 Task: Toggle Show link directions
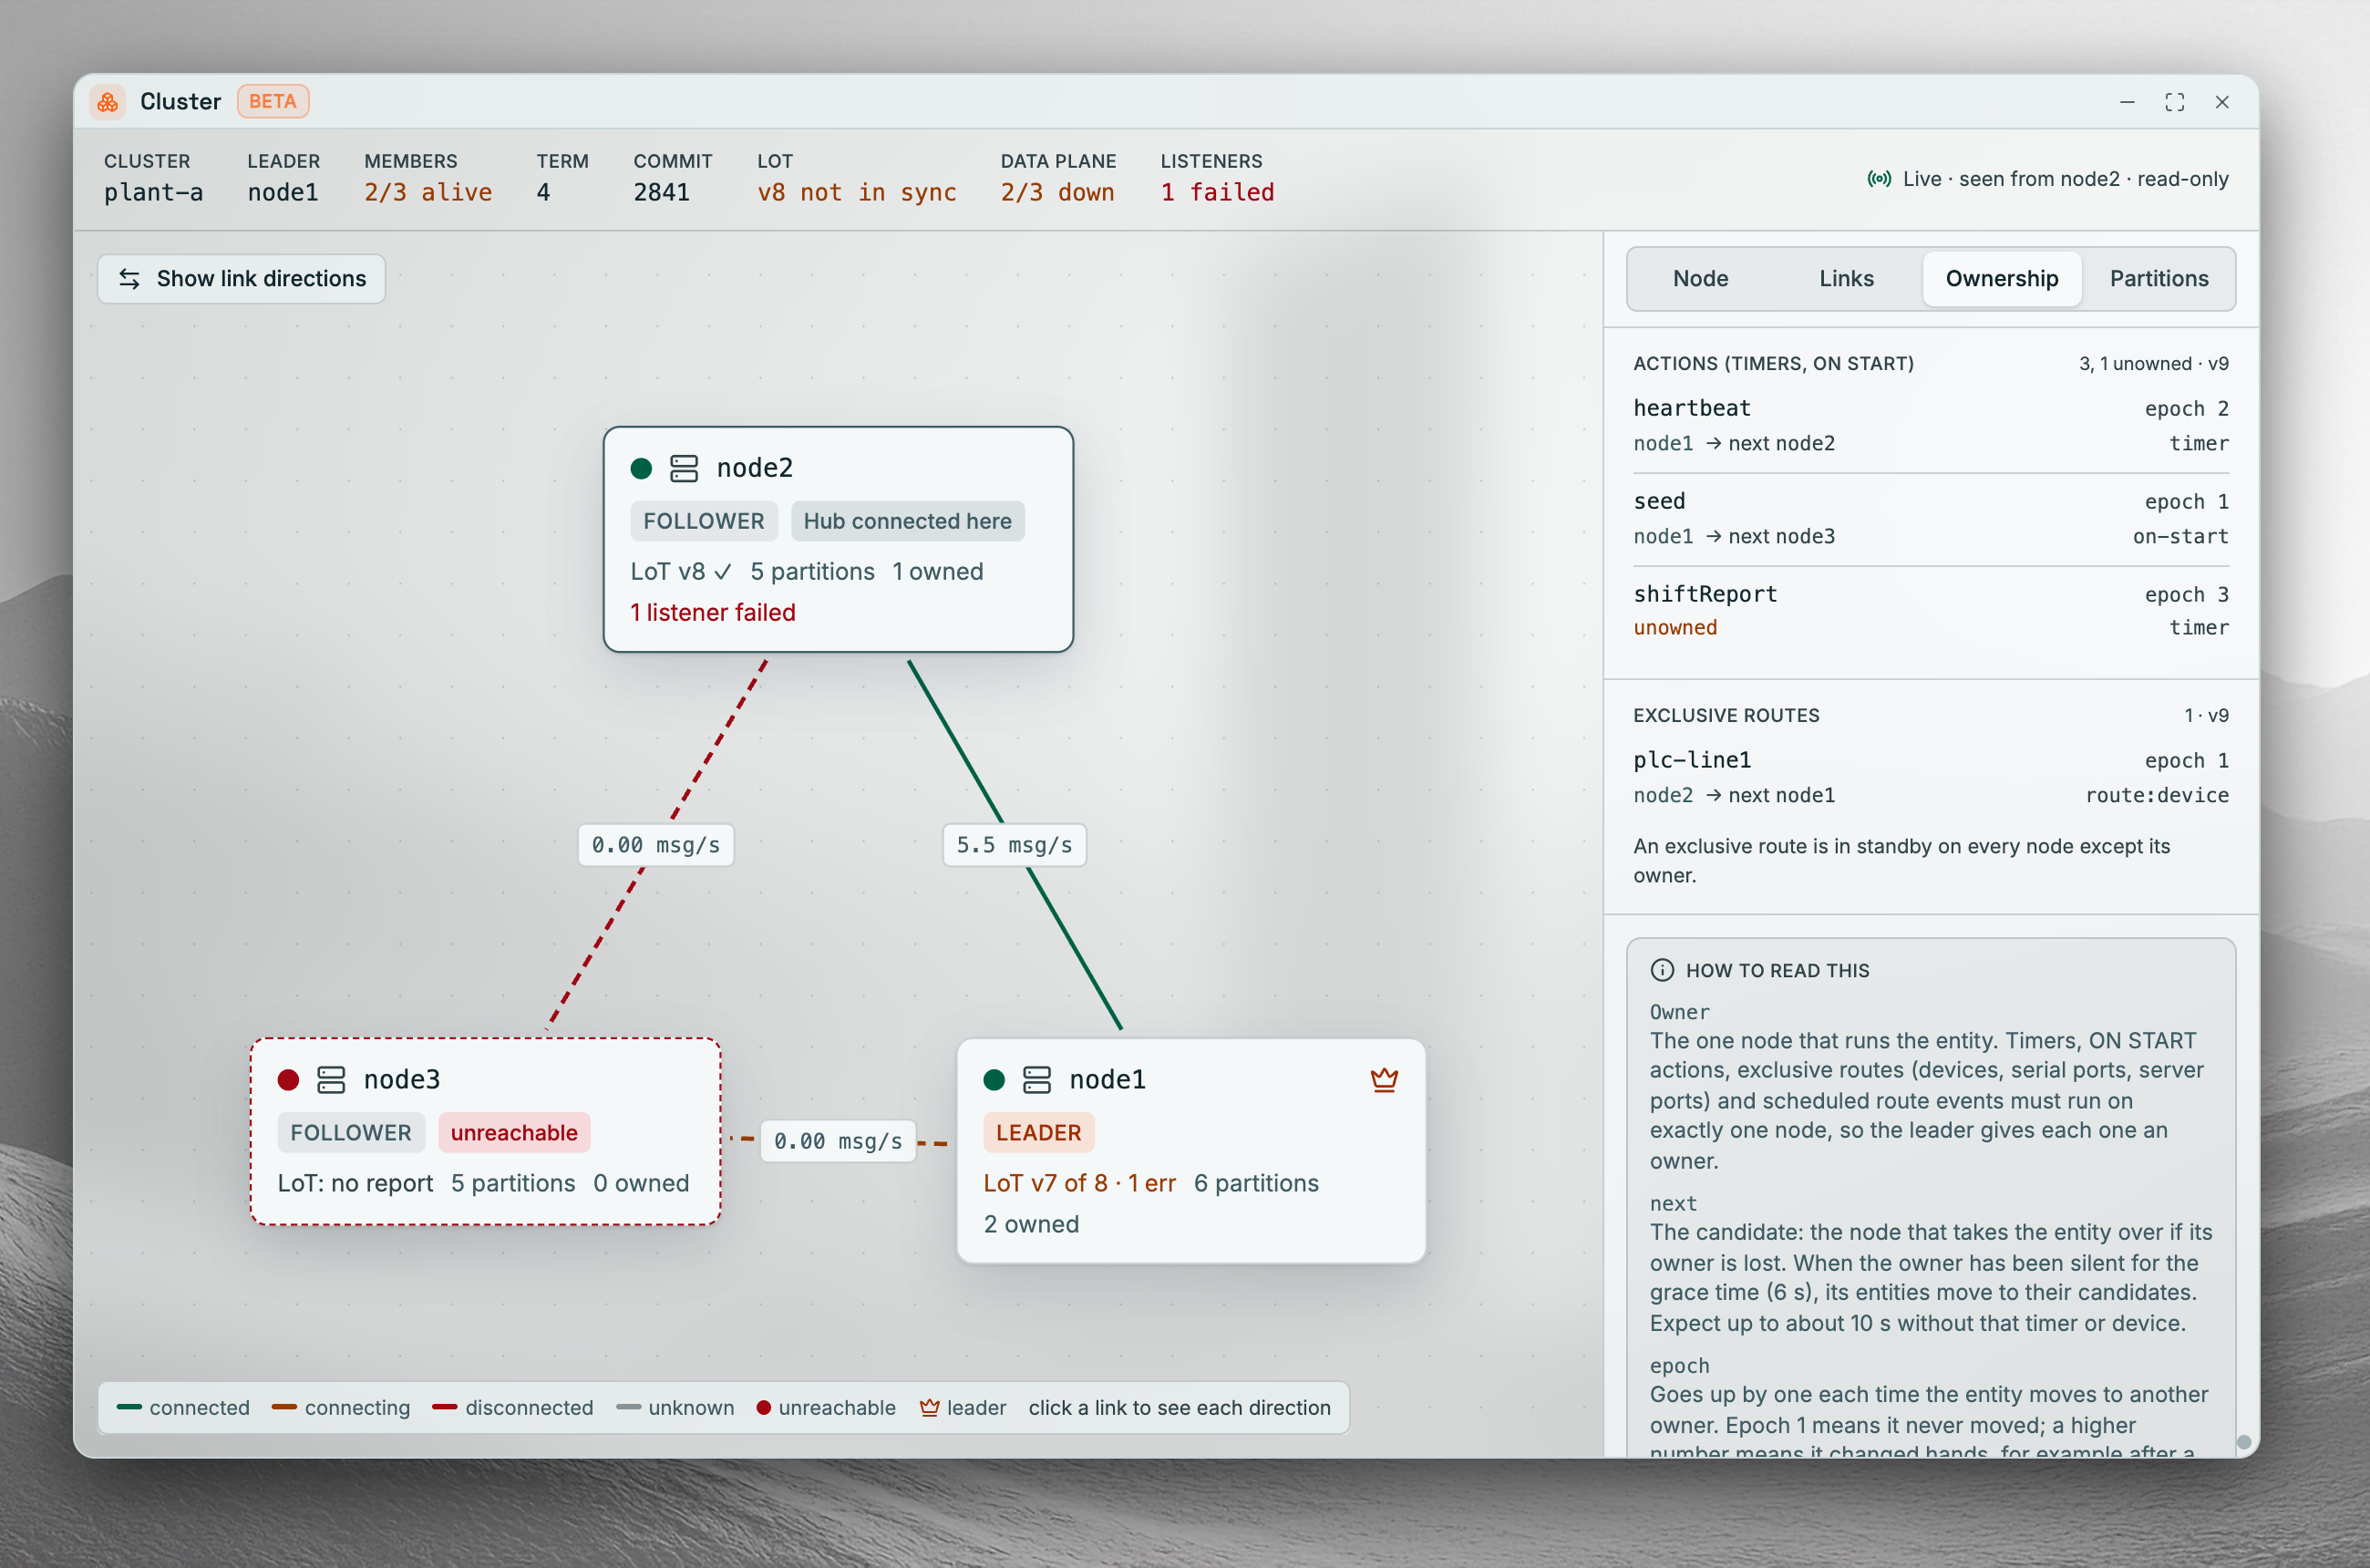click(x=241, y=279)
